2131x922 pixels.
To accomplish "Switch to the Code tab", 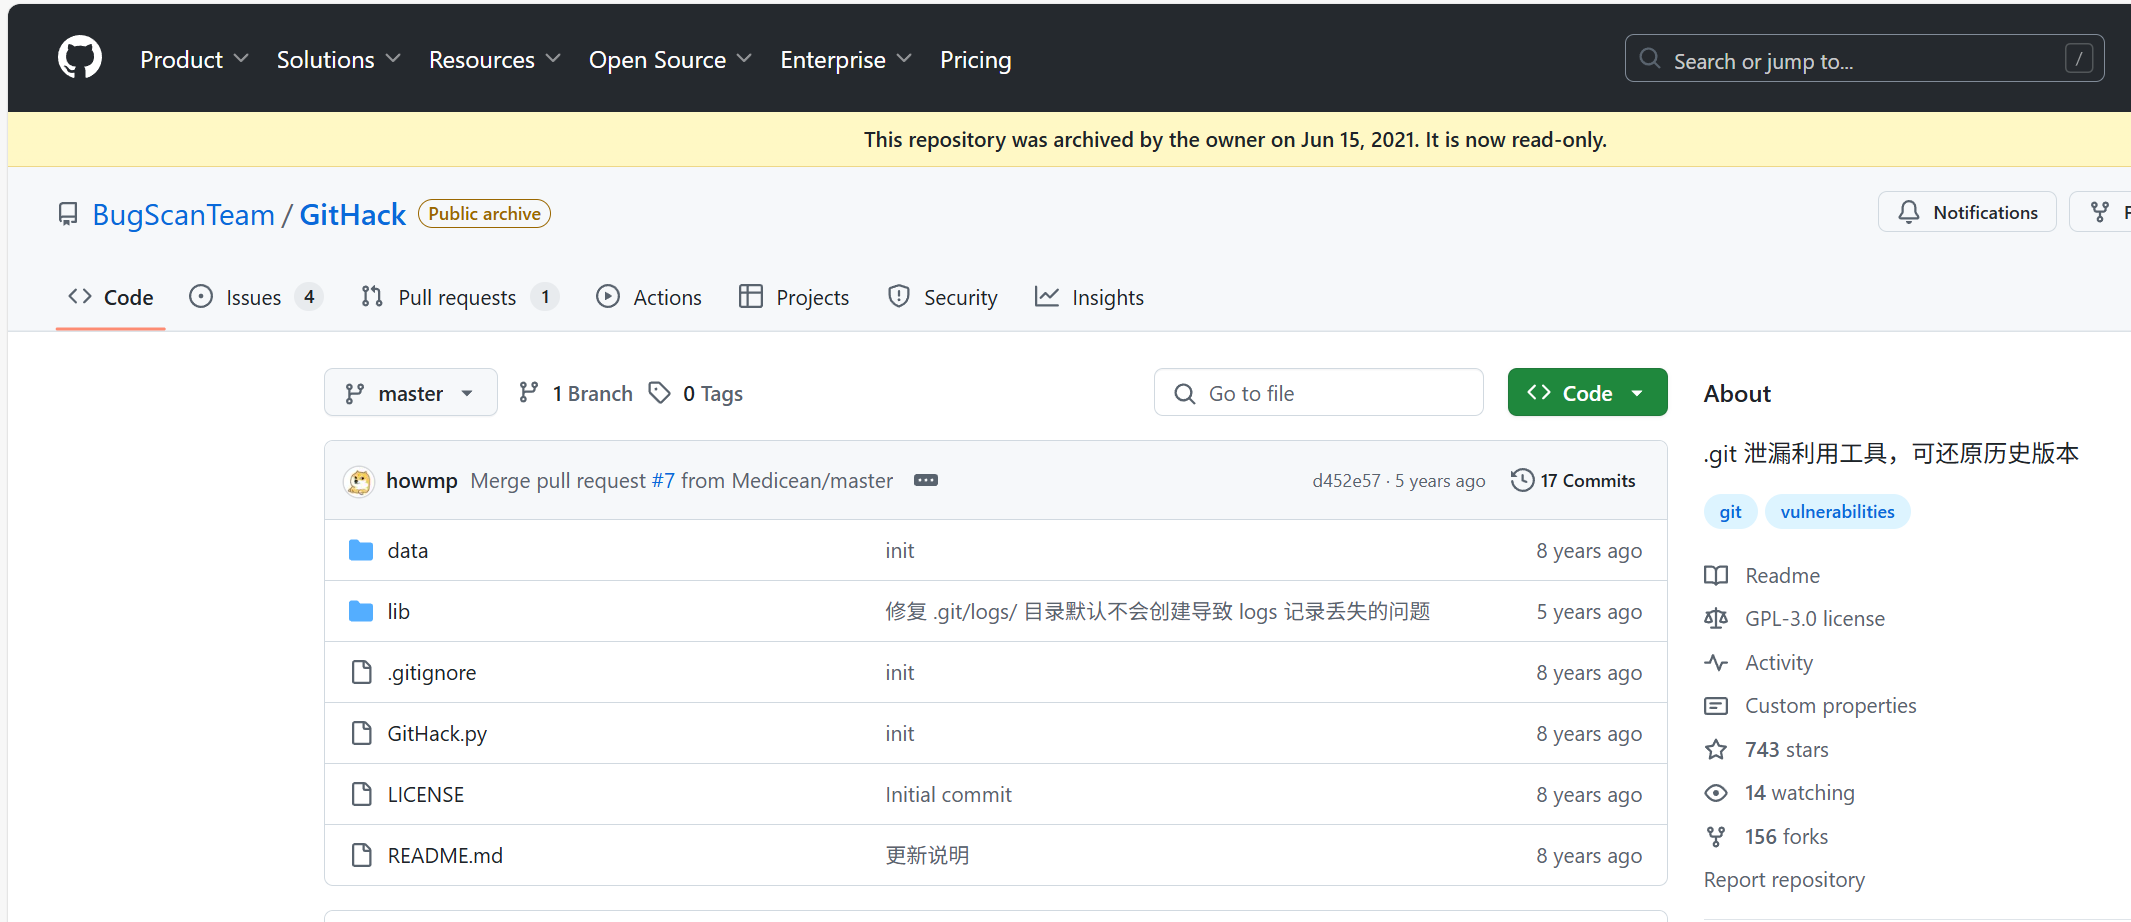I will pyautogui.click(x=110, y=298).
